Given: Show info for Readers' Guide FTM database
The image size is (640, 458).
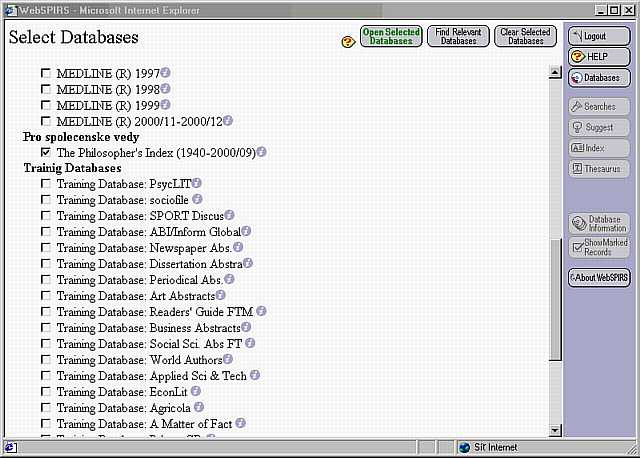Looking at the screenshot, I should click(262, 311).
